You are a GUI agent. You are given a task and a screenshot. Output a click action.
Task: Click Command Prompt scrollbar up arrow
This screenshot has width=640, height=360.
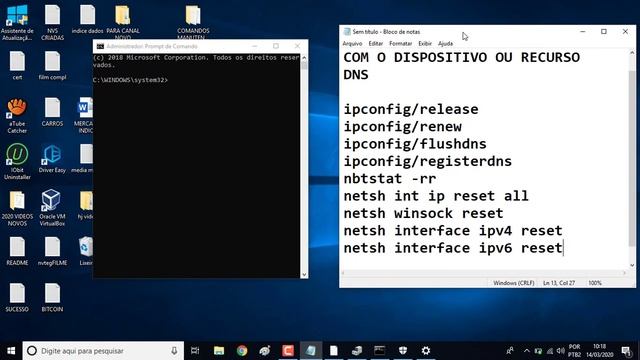(x=304, y=58)
